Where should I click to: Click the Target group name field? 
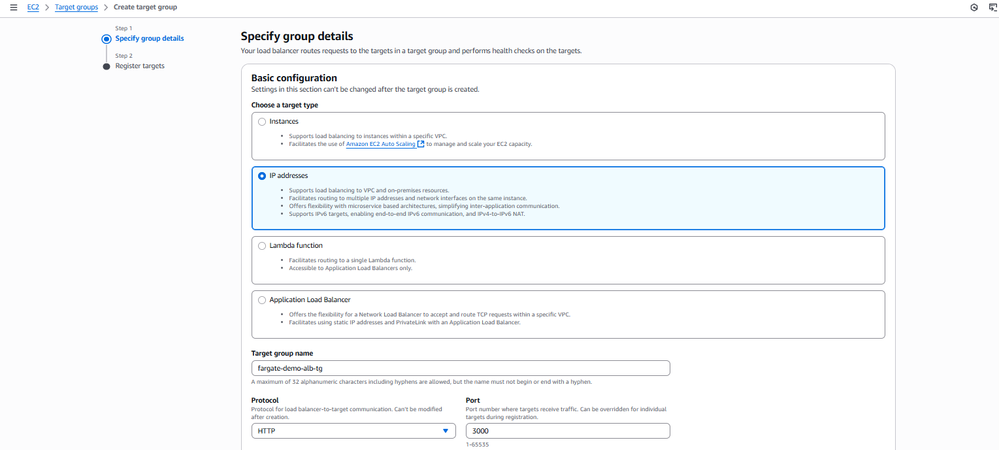tap(460, 368)
